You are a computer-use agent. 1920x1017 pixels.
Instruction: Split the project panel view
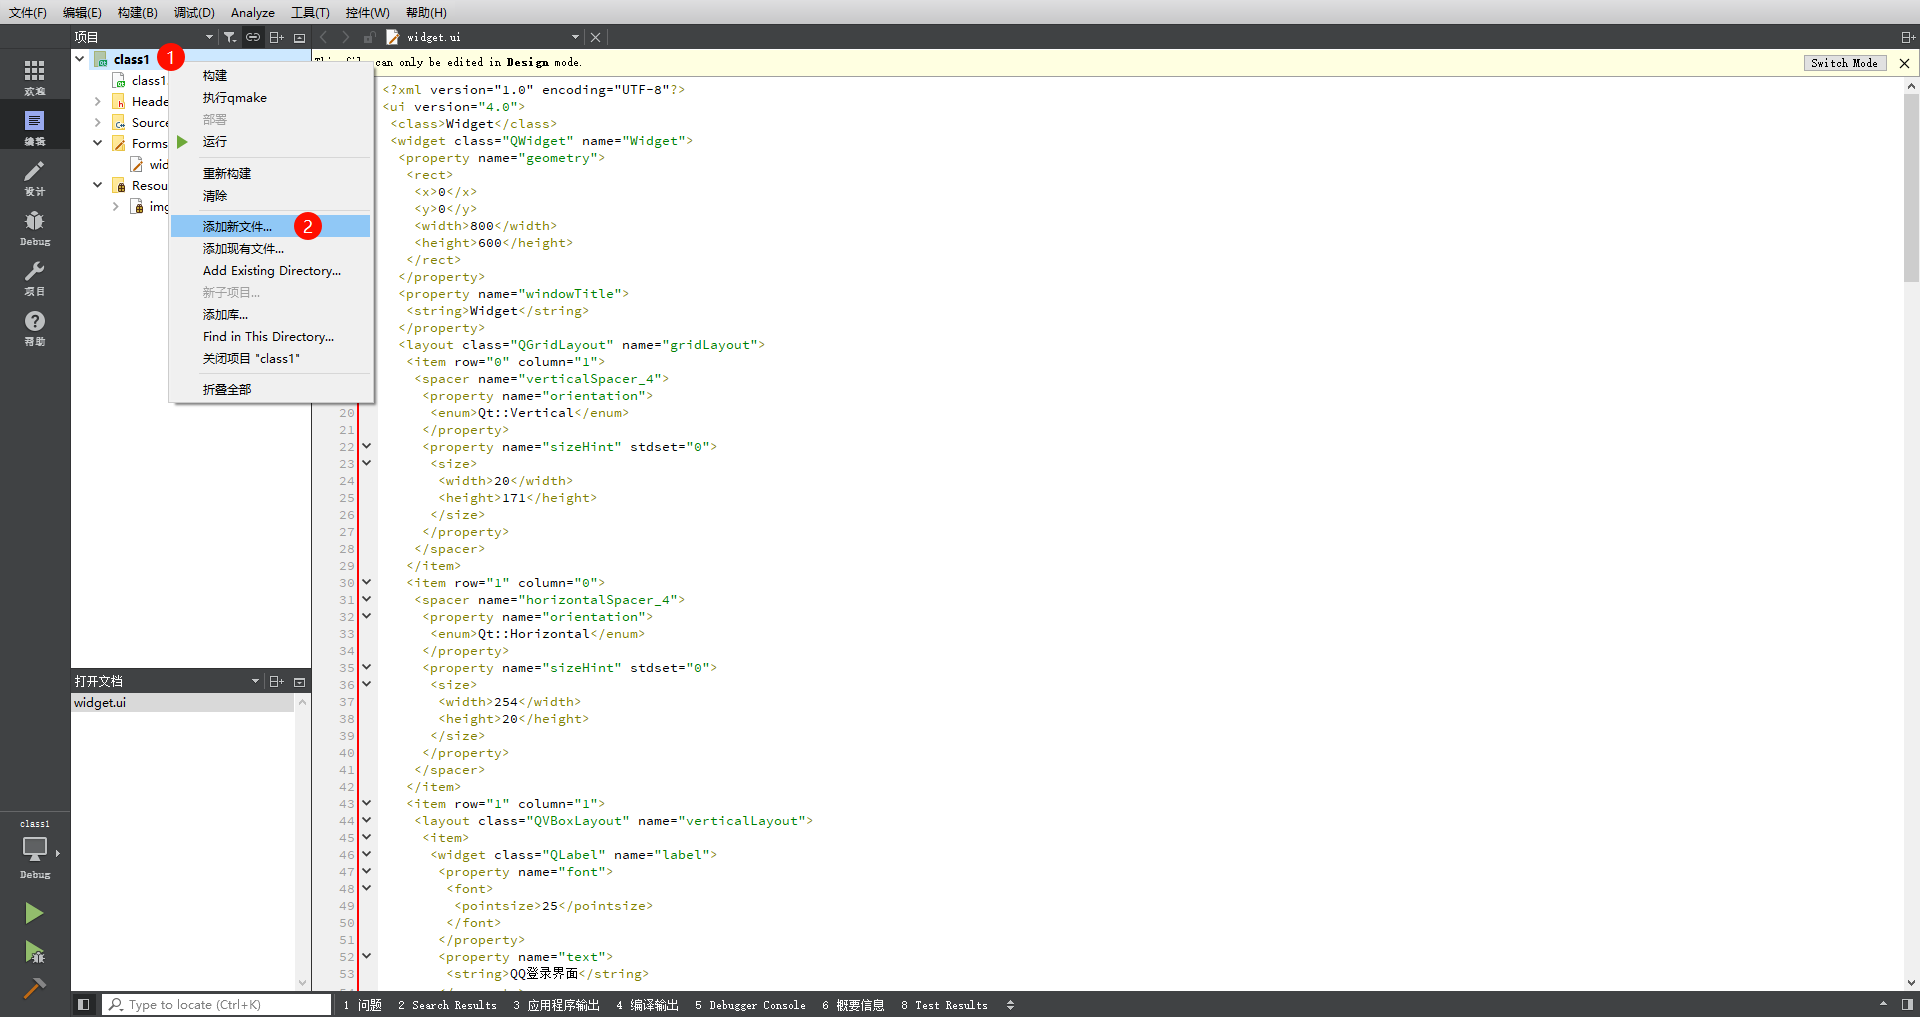point(277,37)
